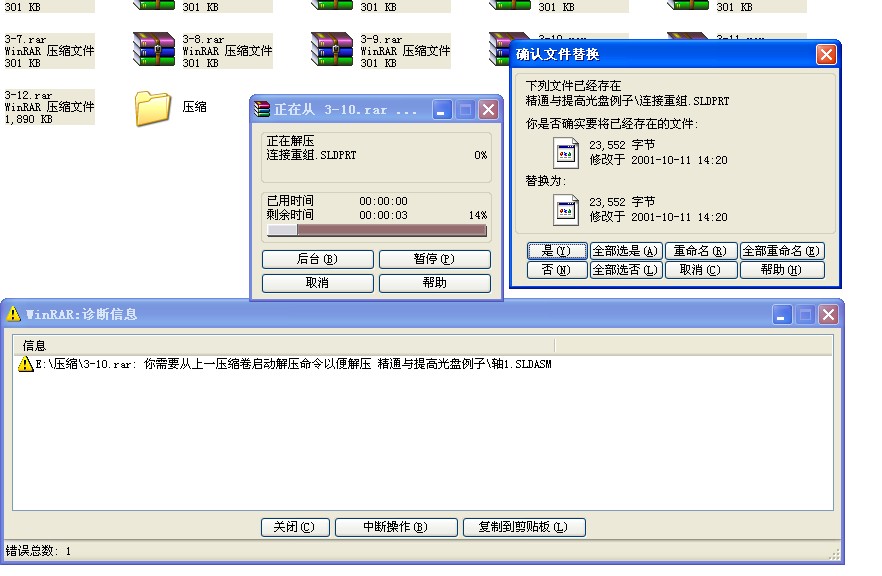The width and height of the screenshot is (882, 576).
Task: Close the WinRAR diagnostic messages window
Action: click(828, 314)
